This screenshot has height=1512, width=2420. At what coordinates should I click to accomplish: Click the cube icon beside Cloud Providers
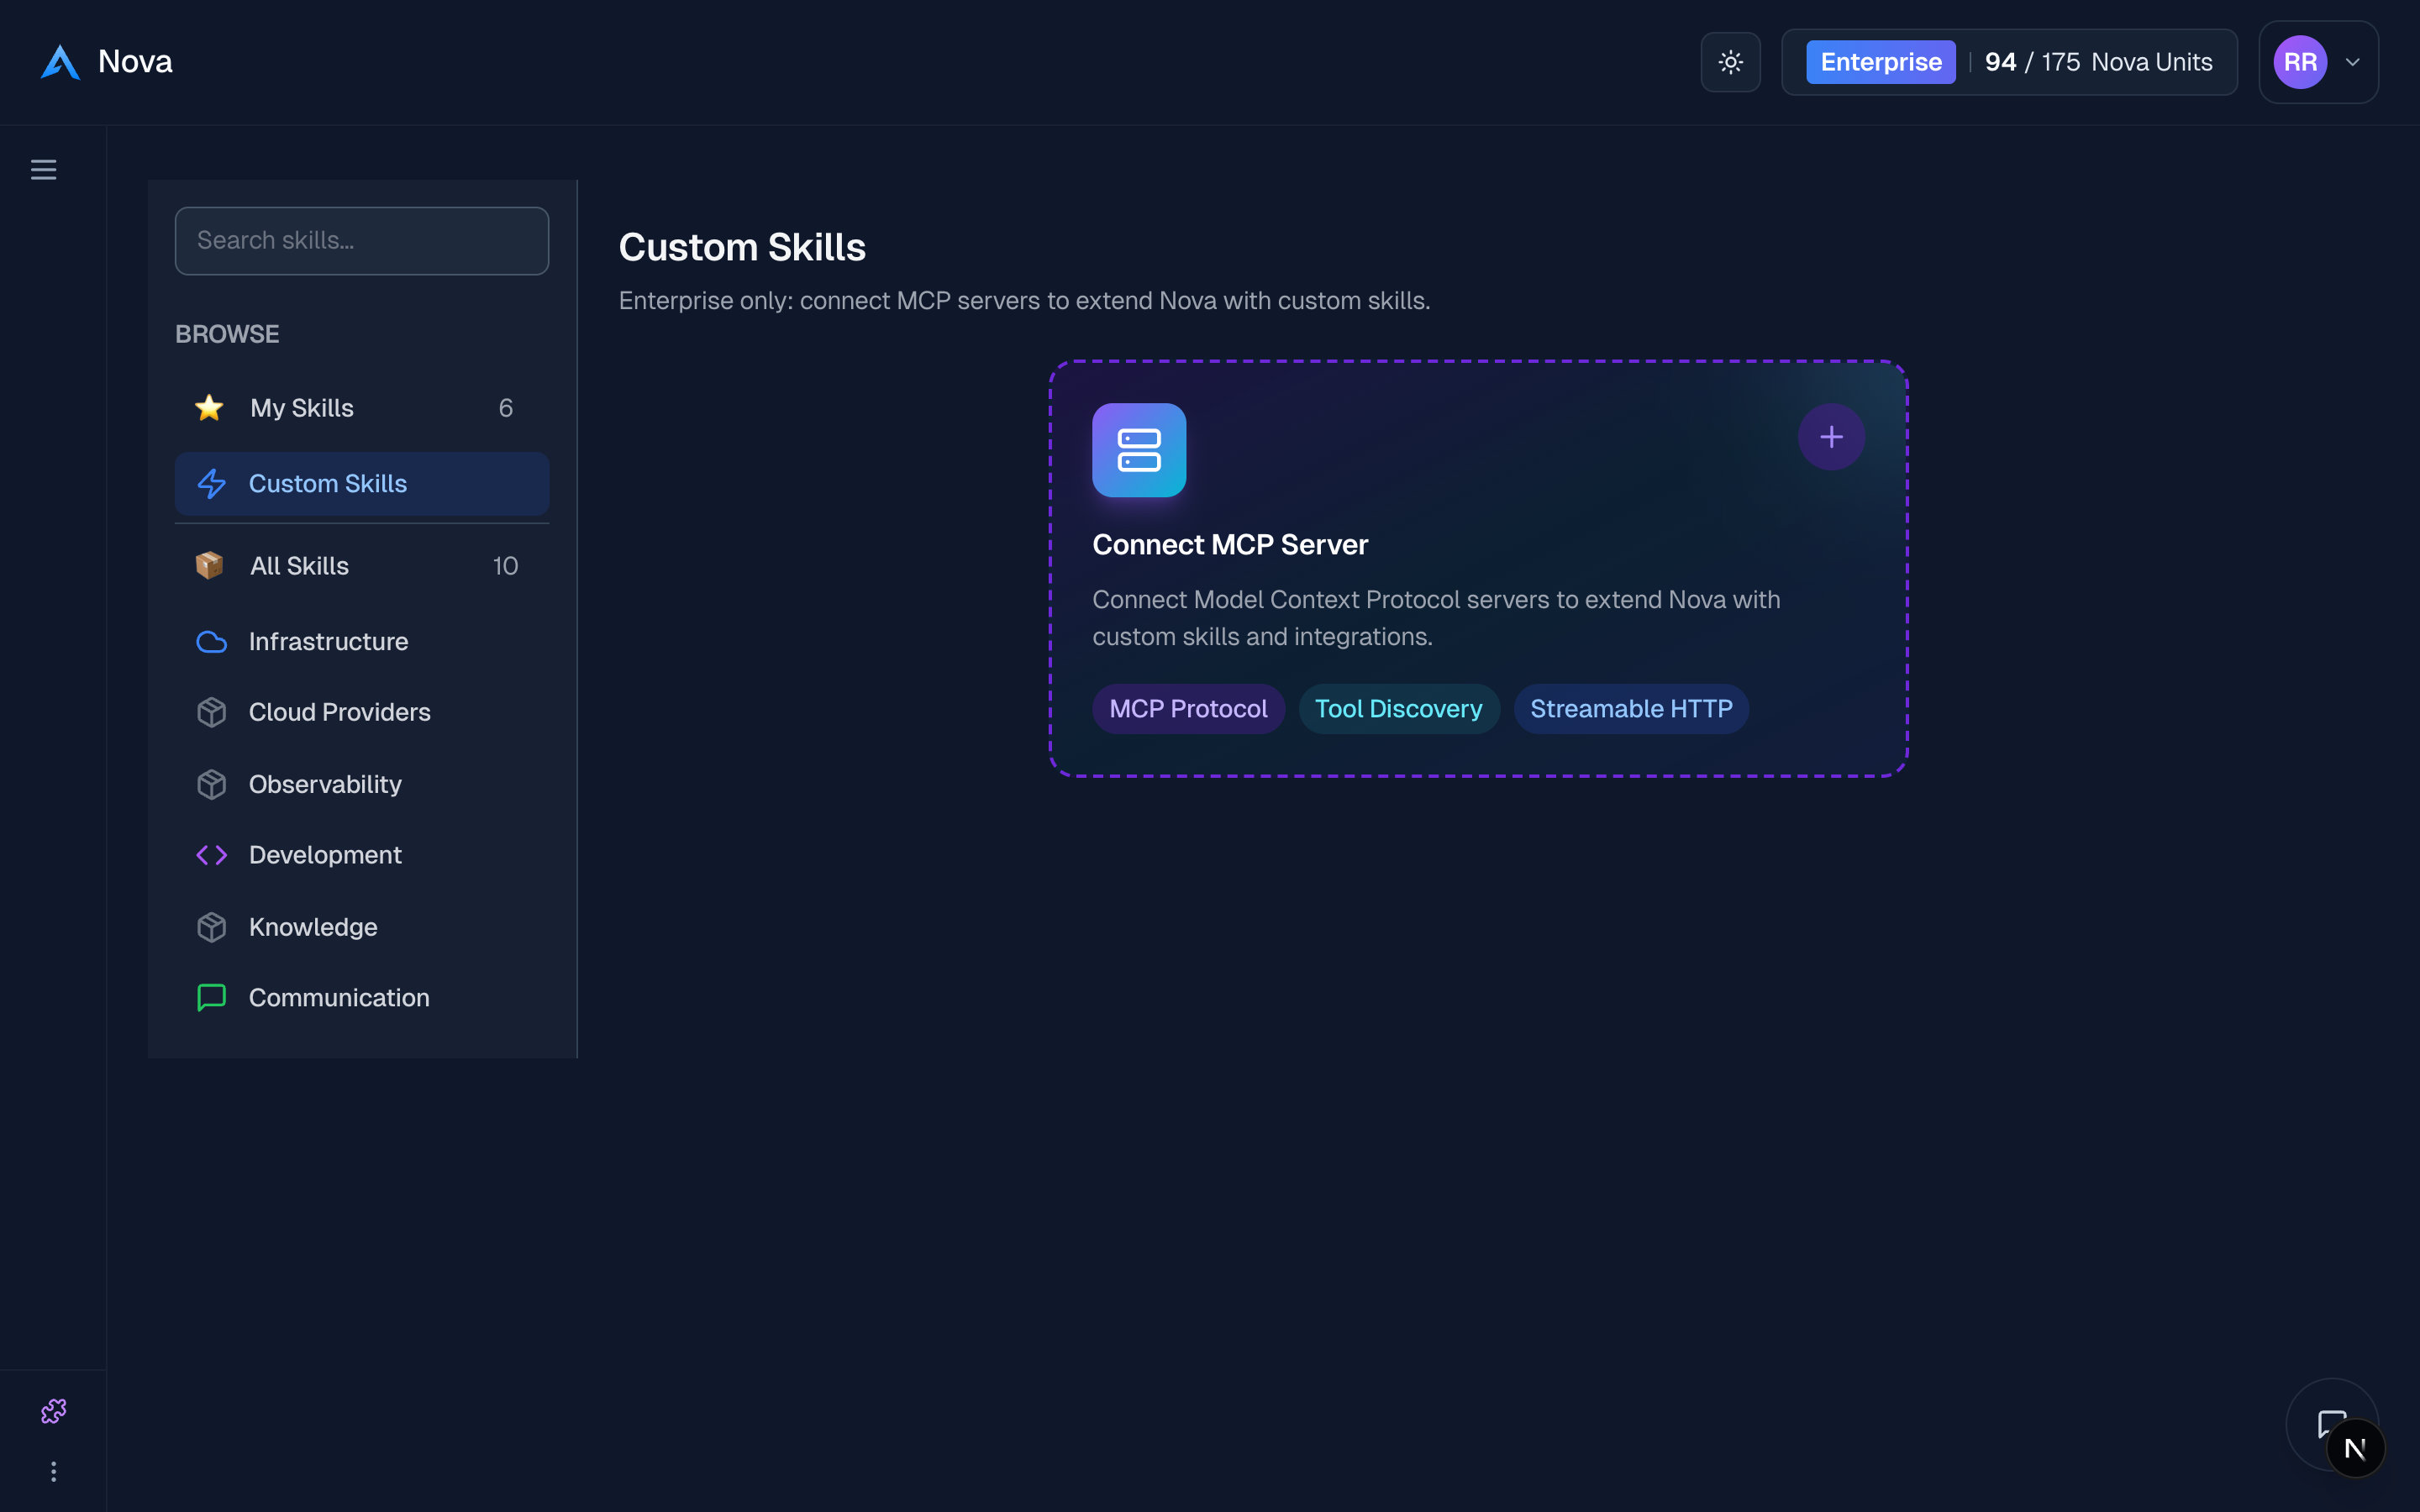point(211,713)
